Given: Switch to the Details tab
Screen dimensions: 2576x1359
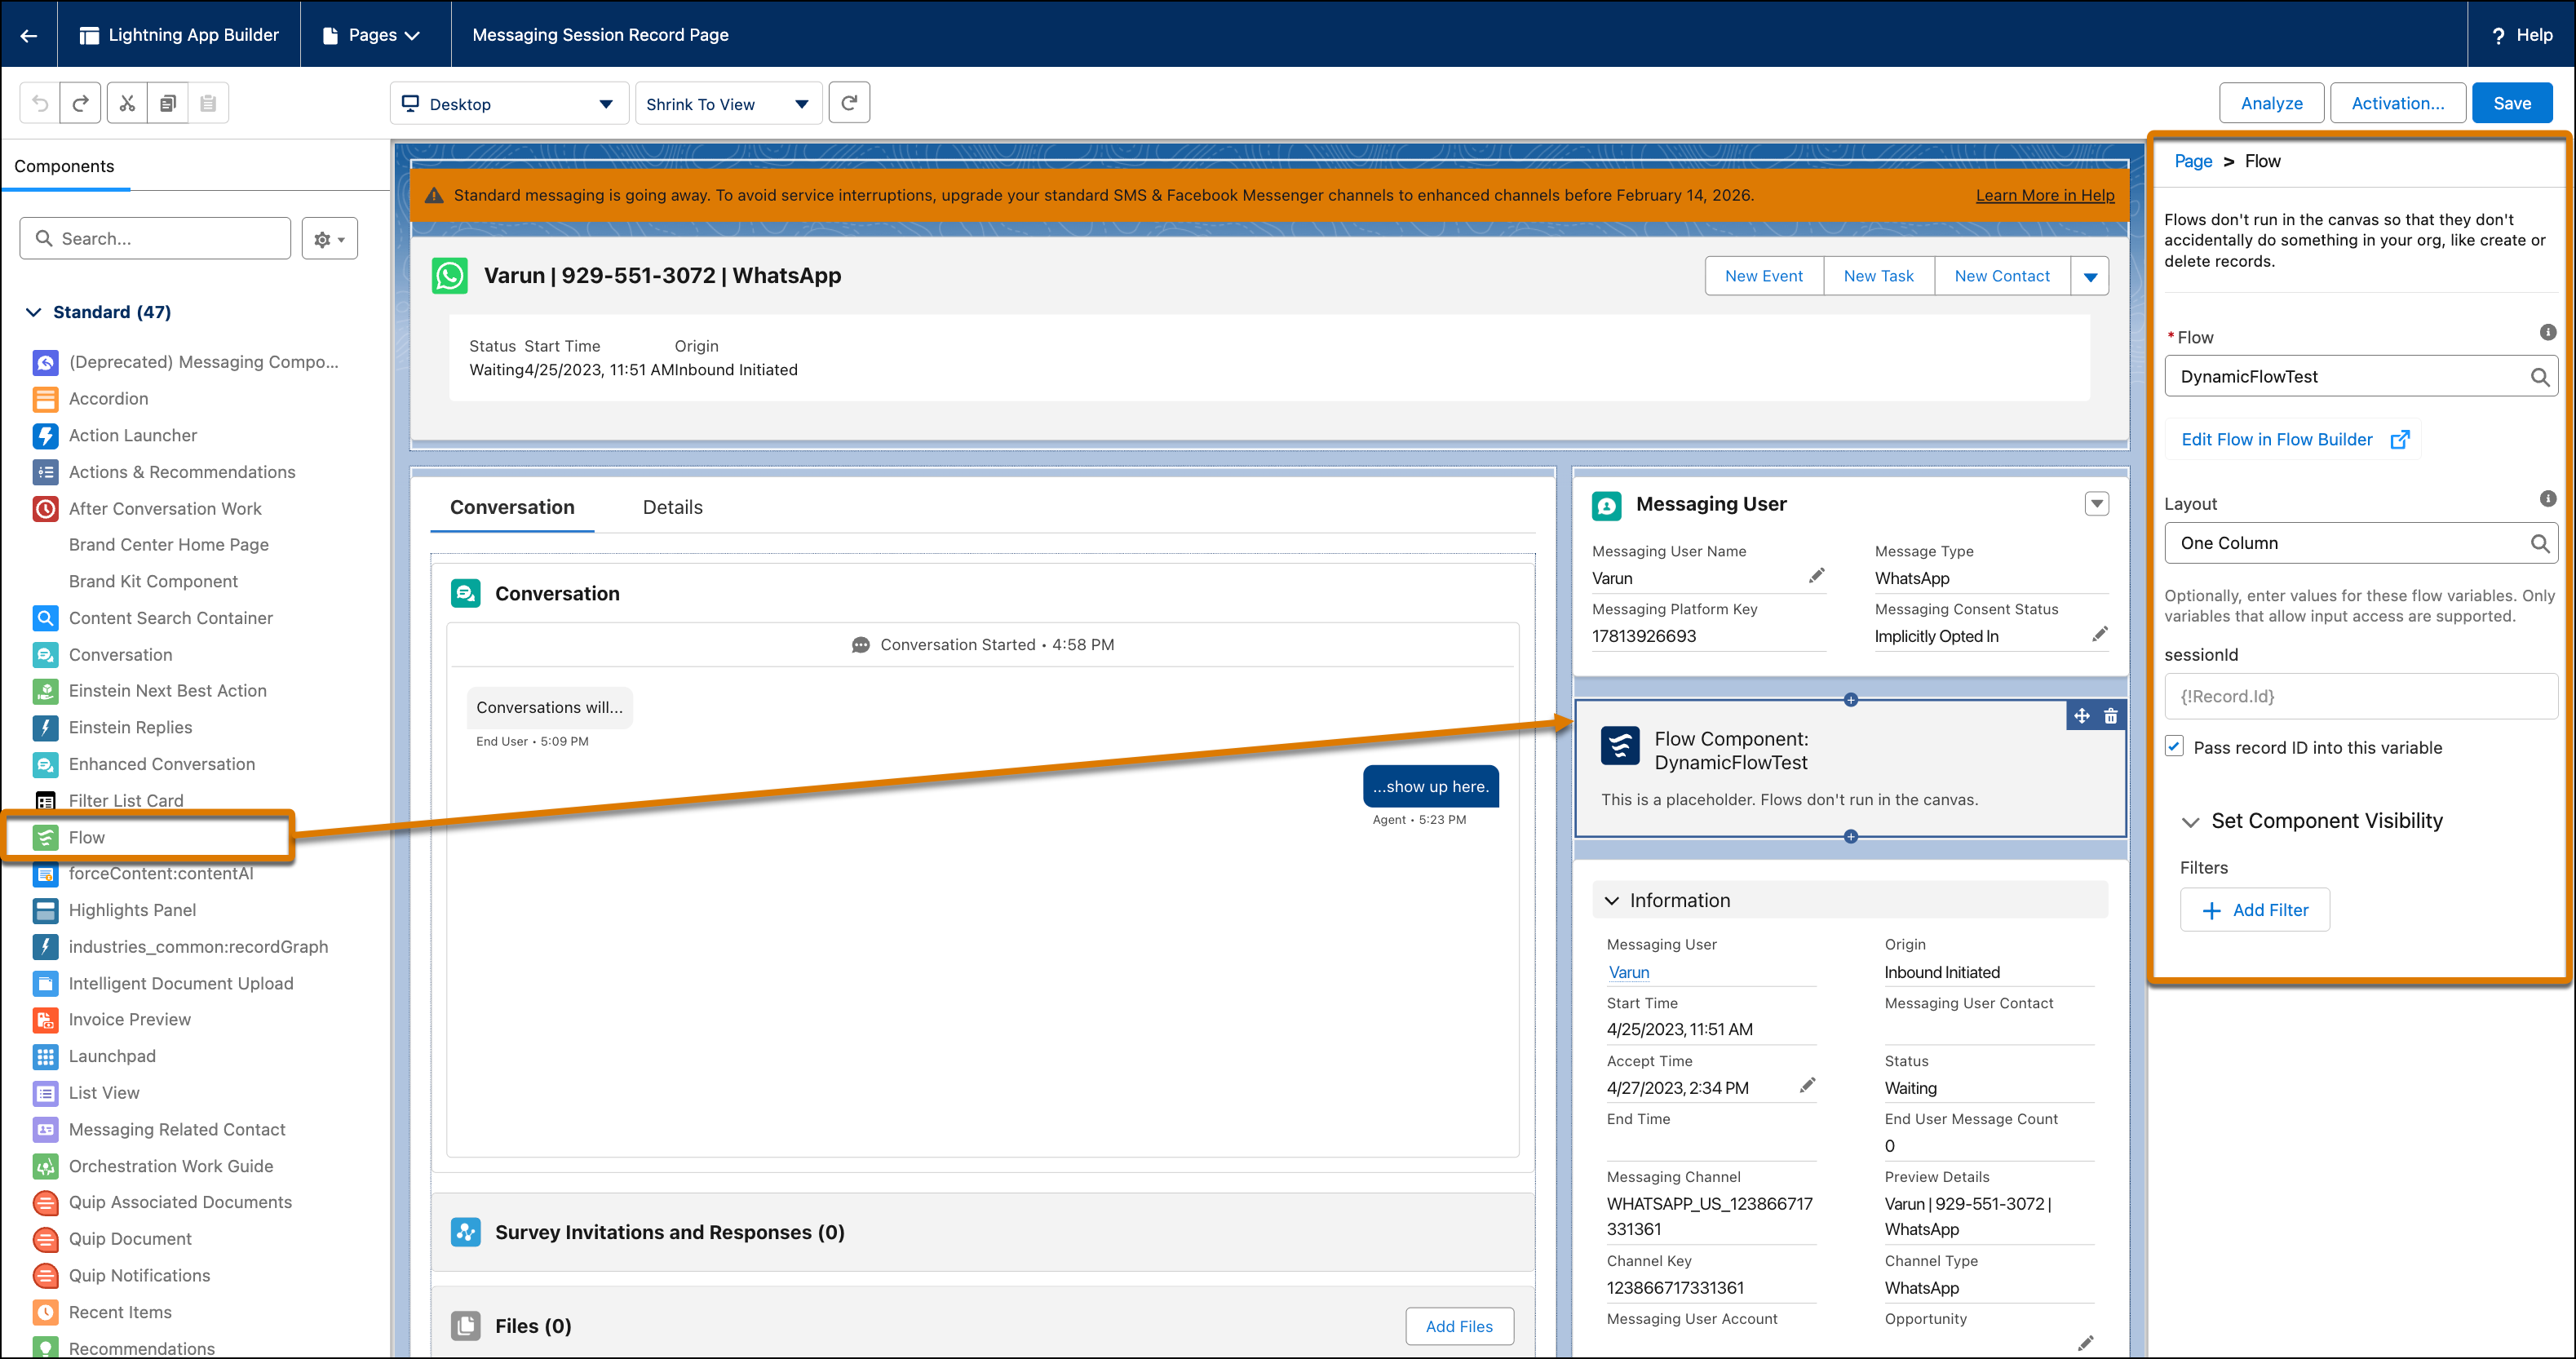Looking at the screenshot, I should click(673, 507).
